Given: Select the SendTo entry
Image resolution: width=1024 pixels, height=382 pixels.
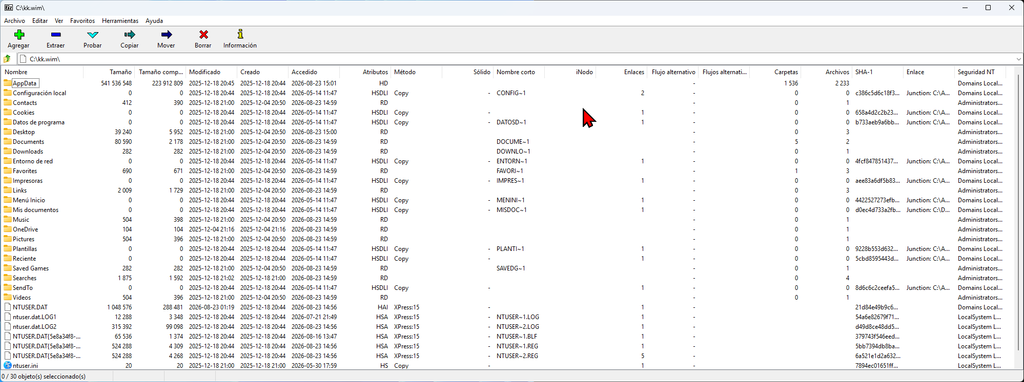Looking at the screenshot, I should pos(23,287).
